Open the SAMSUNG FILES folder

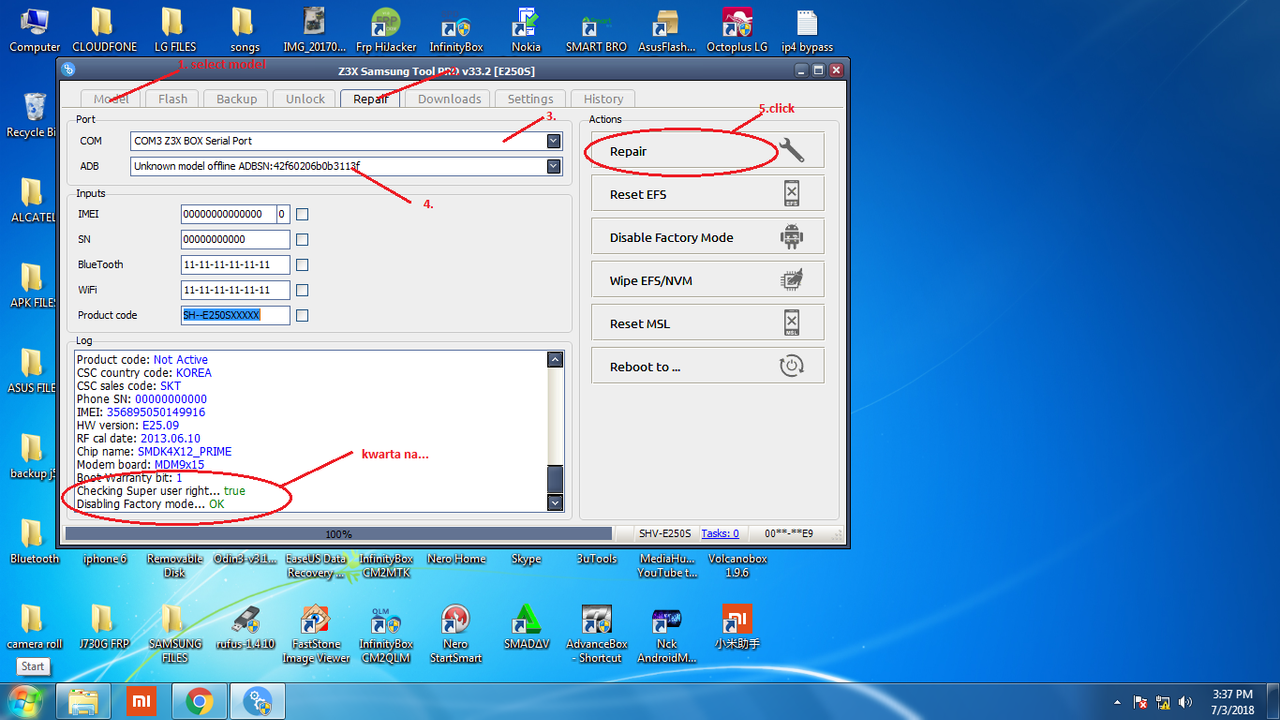(x=175, y=634)
